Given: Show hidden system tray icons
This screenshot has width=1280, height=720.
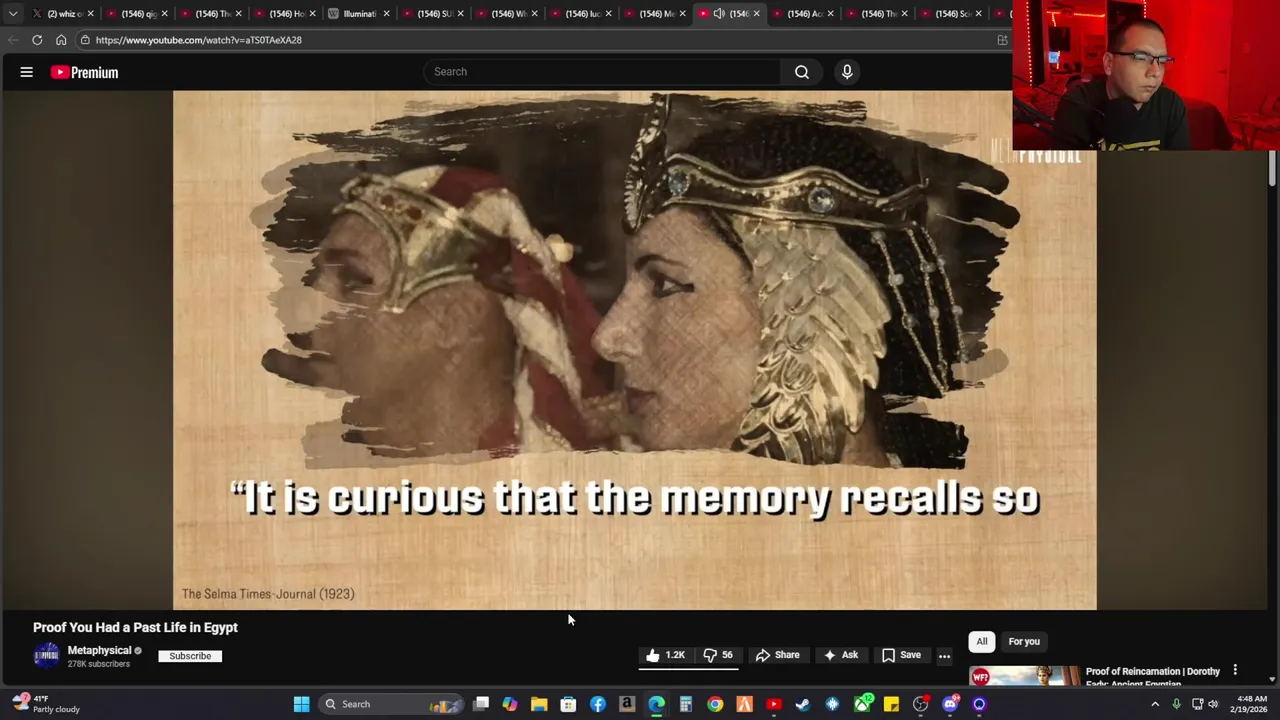Looking at the screenshot, I should [1155, 704].
